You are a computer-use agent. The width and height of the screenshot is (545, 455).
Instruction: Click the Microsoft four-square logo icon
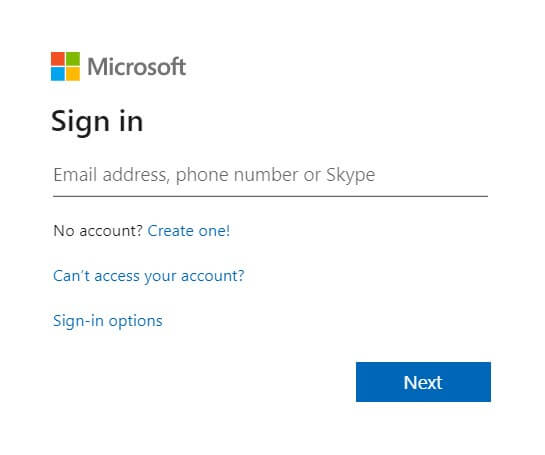point(65,66)
